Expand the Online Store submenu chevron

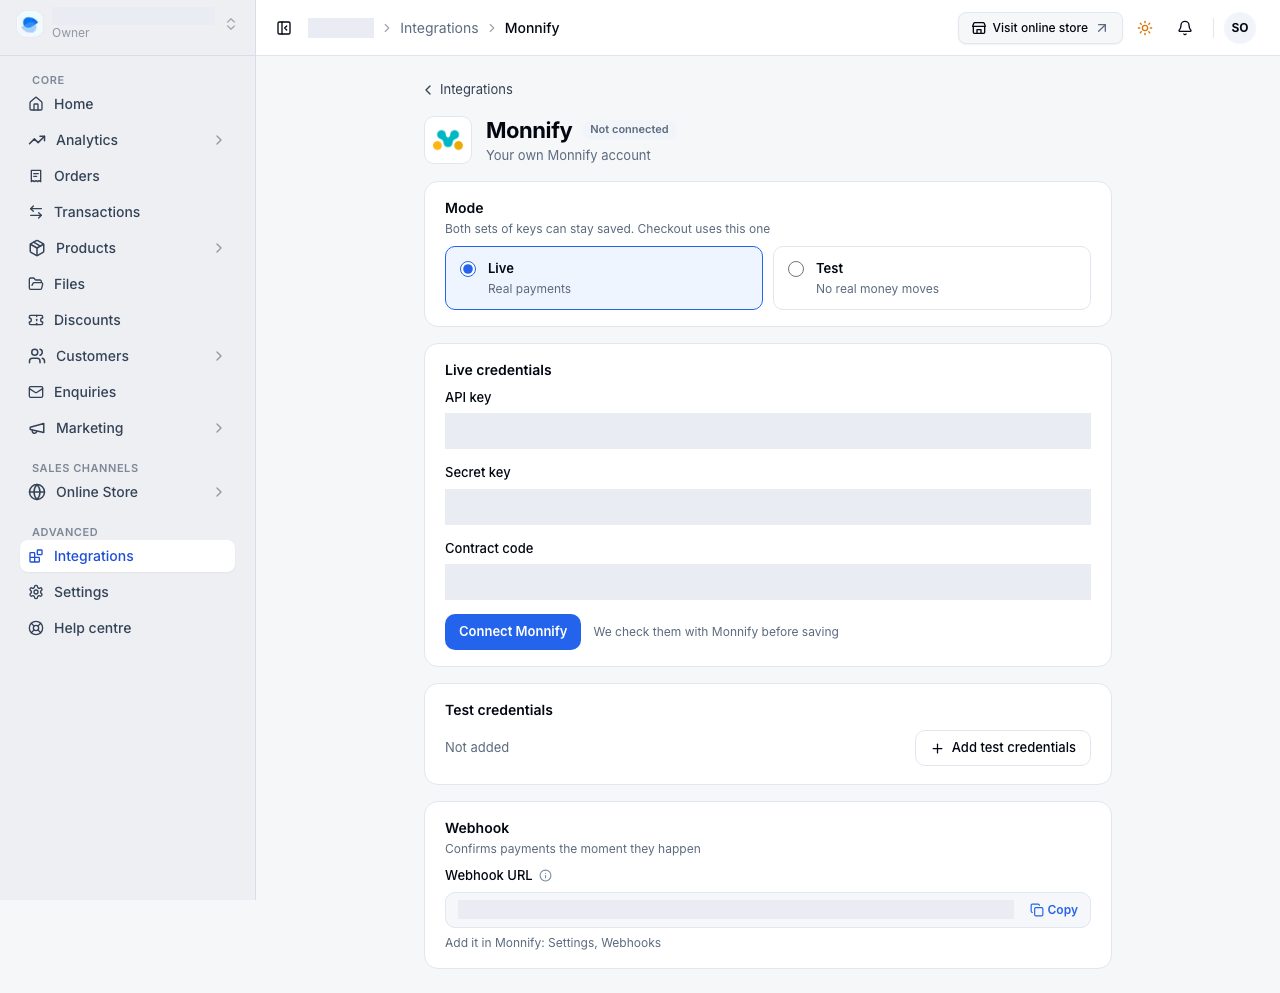219,492
